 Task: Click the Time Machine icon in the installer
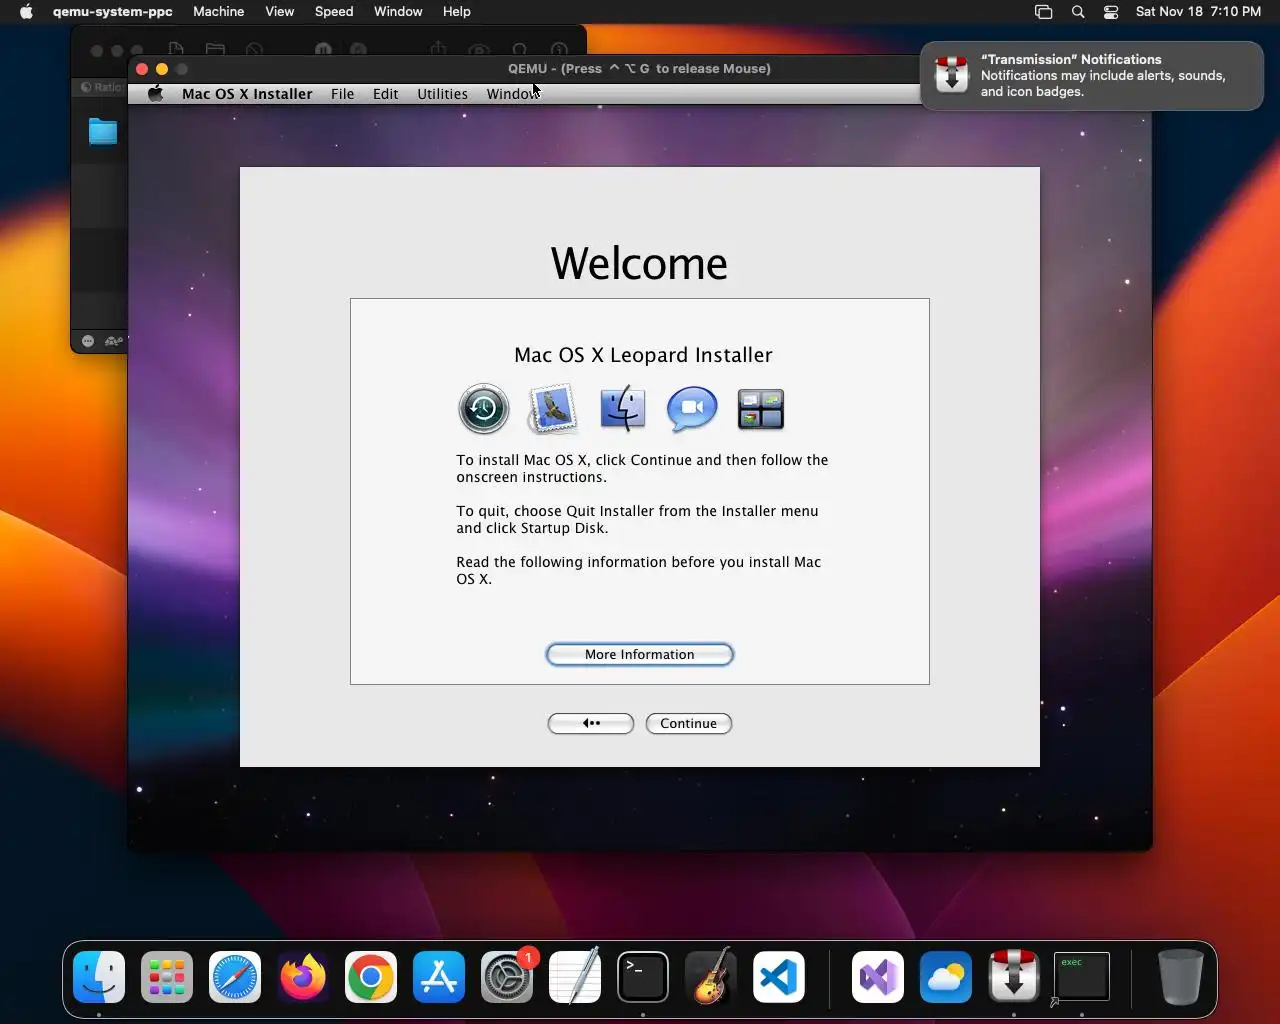(x=484, y=409)
